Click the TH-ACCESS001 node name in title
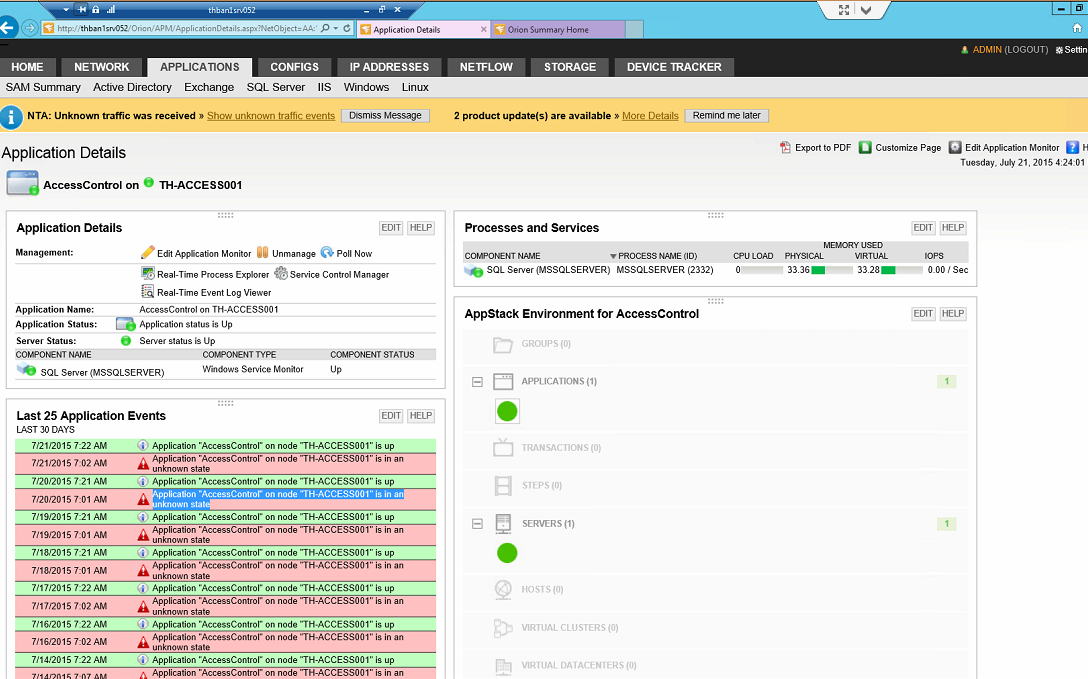The width and height of the screenshot is (1088, 679). pyautogui.click(x=201, y=185)
